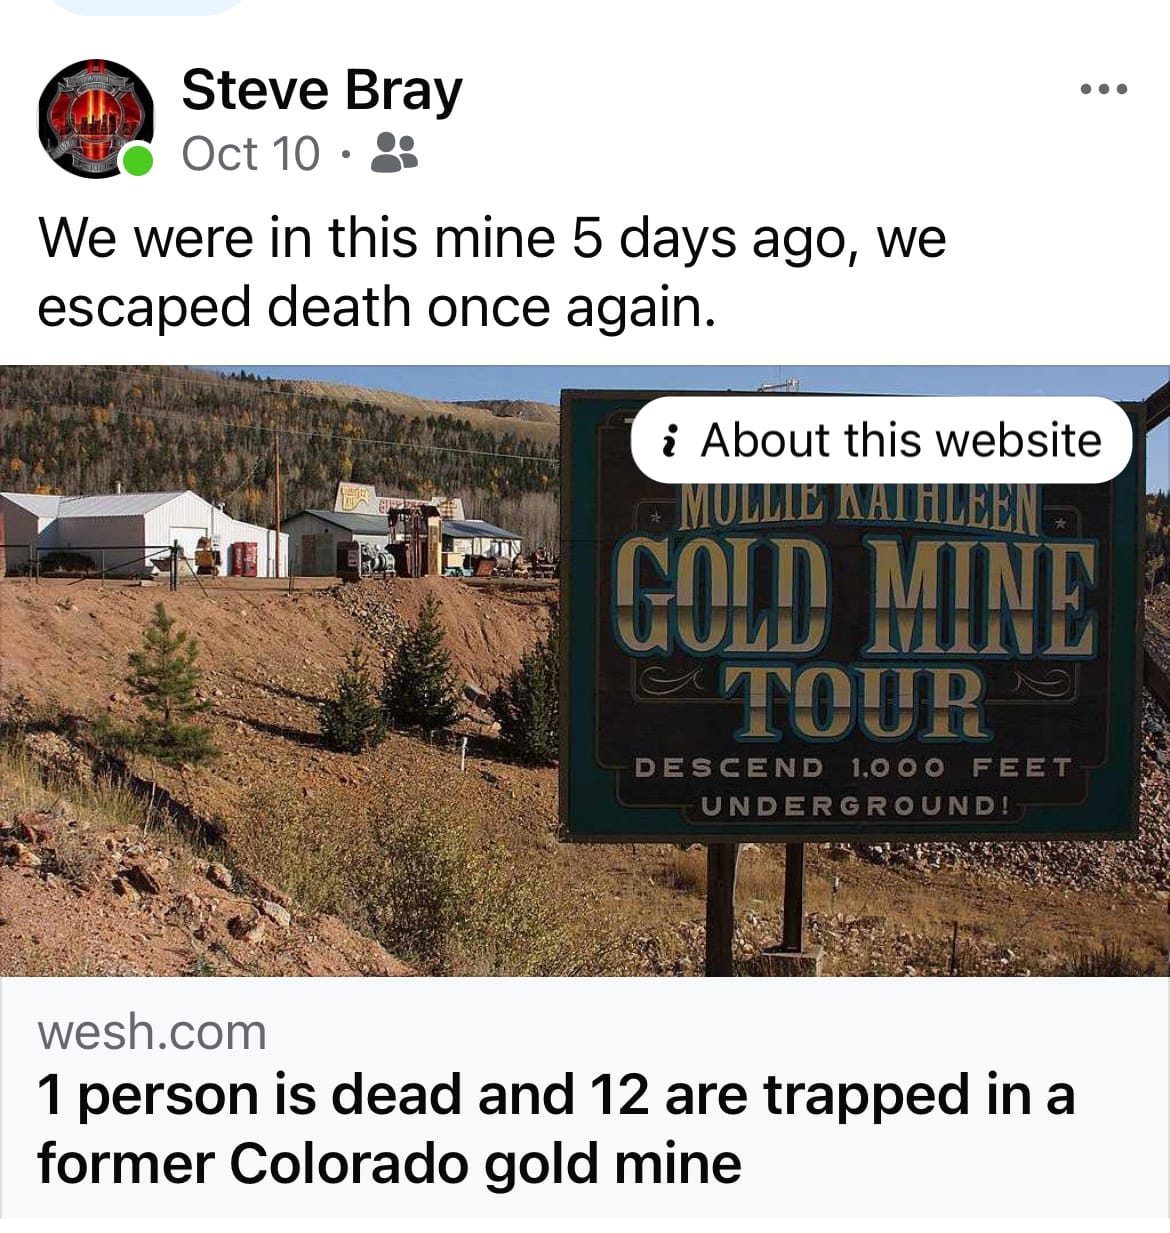The height and width of the screenshot is (1233, 1170).
Task: Click the friends audience icon beside the date
Action: tap(393, 154)
